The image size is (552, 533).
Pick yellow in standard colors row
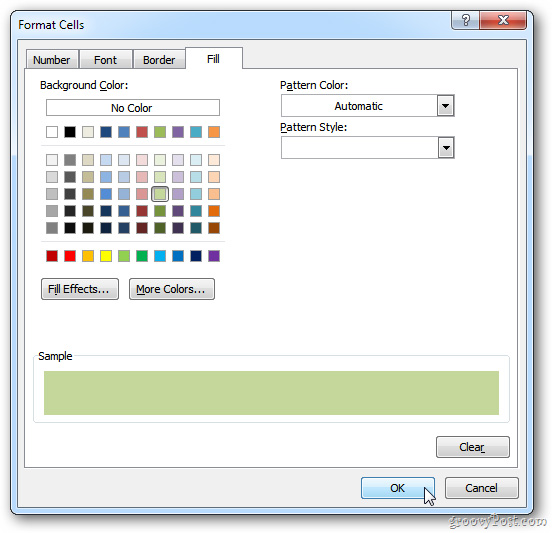106,256
